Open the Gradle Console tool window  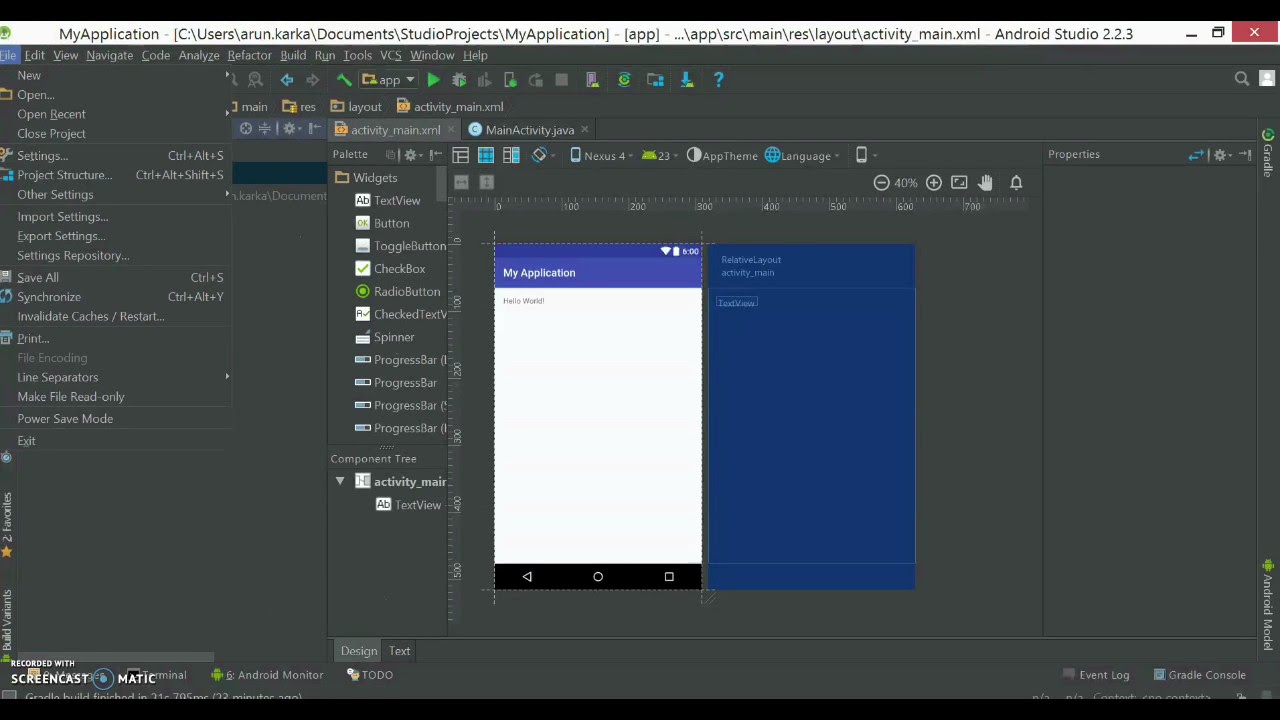coord(1199,675)
